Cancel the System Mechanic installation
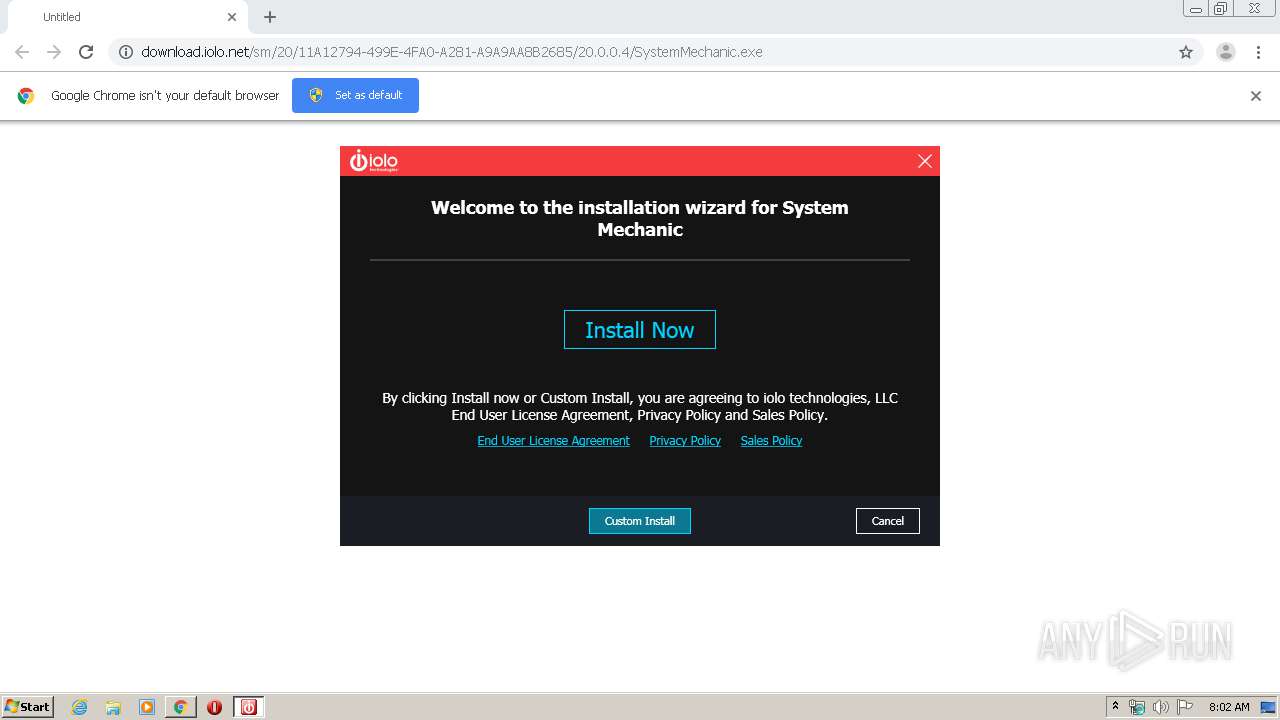 click(888, 521)
